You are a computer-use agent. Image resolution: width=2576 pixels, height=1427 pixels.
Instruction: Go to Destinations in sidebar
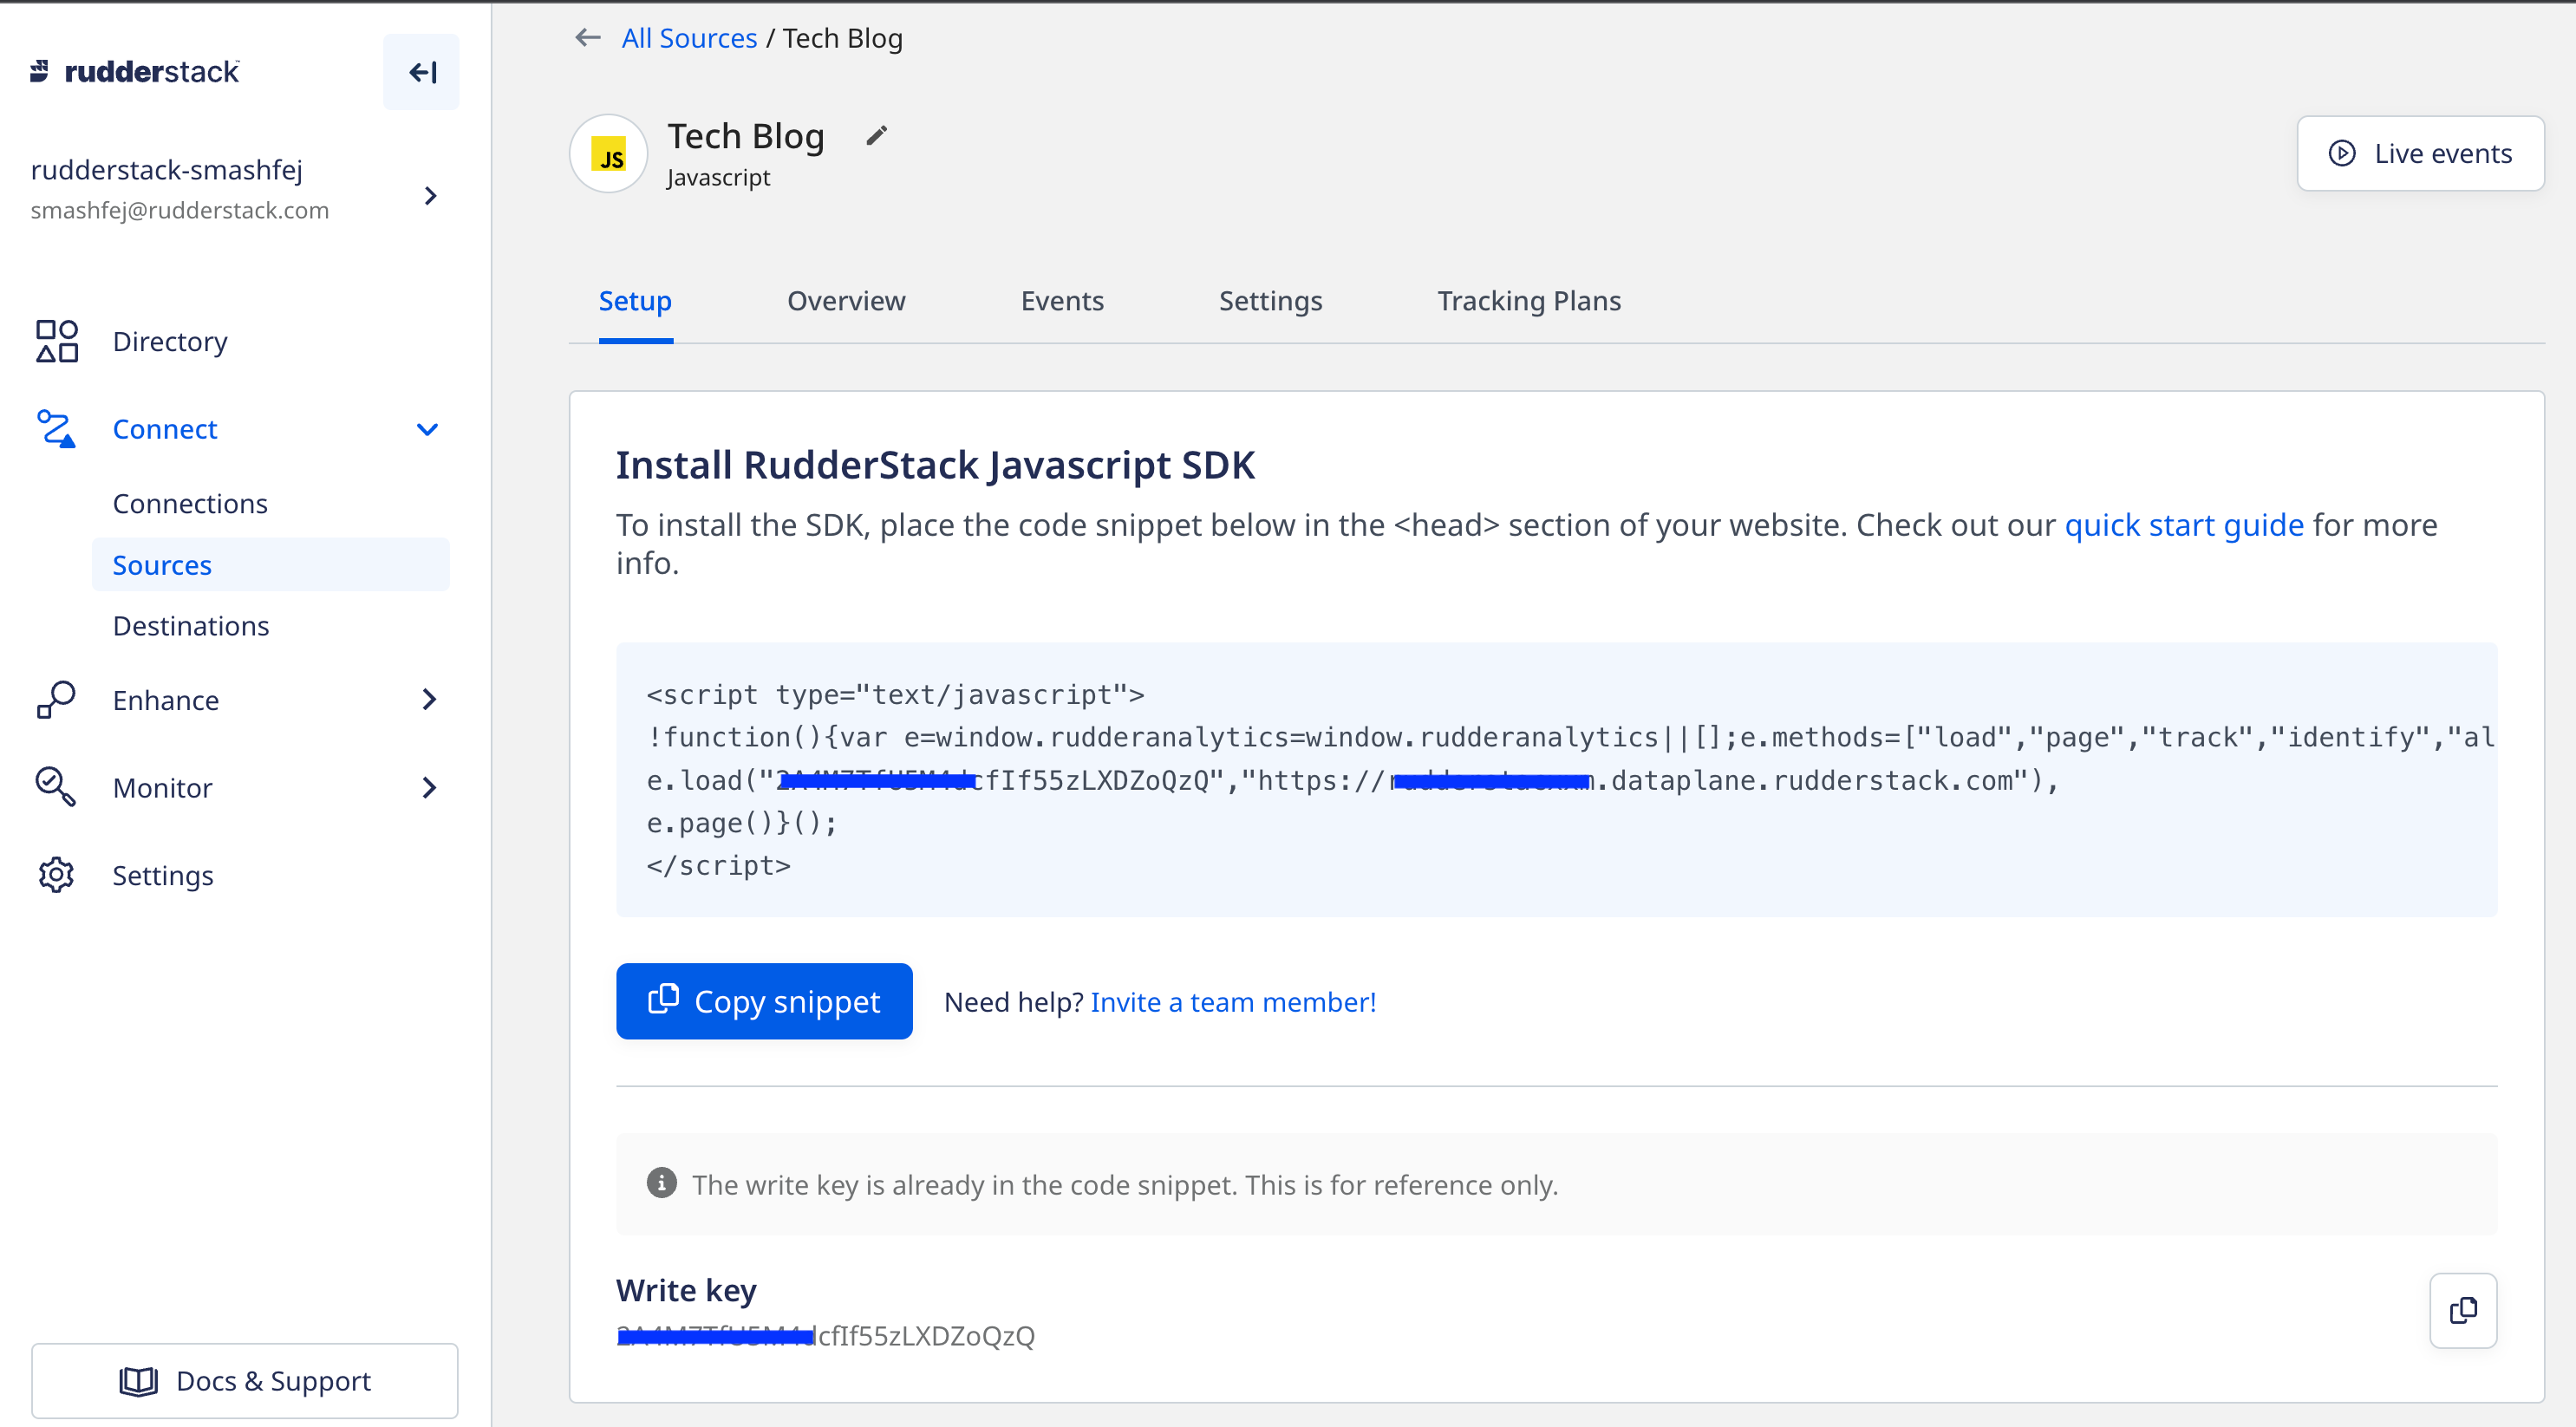tap(191, 626)
